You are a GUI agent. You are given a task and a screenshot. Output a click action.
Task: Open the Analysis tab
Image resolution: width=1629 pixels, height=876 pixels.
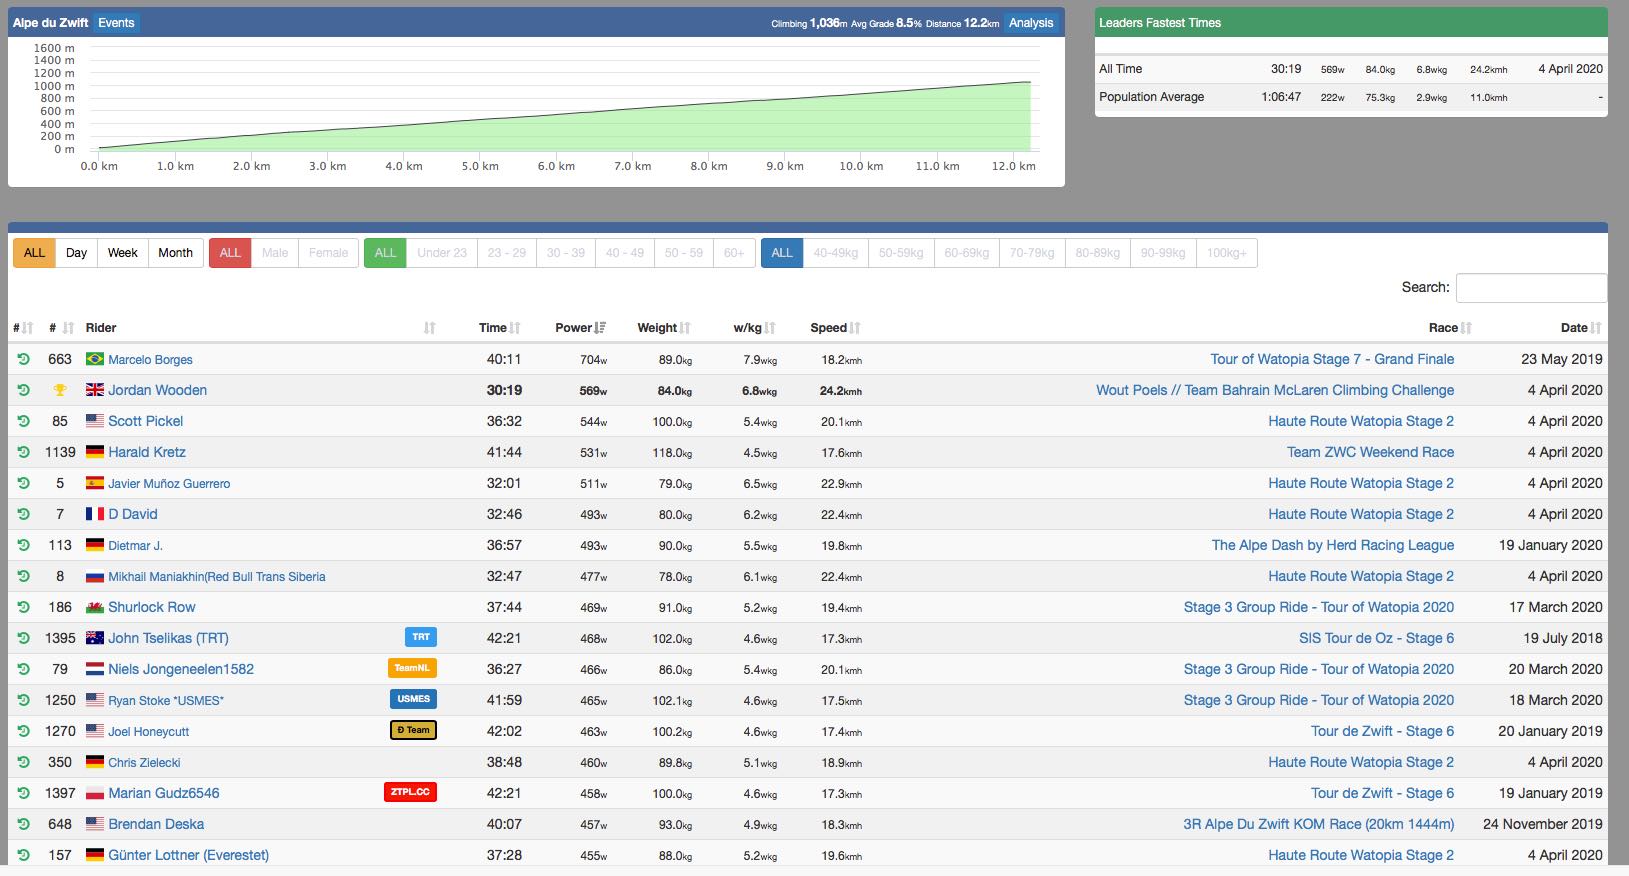1031,23
